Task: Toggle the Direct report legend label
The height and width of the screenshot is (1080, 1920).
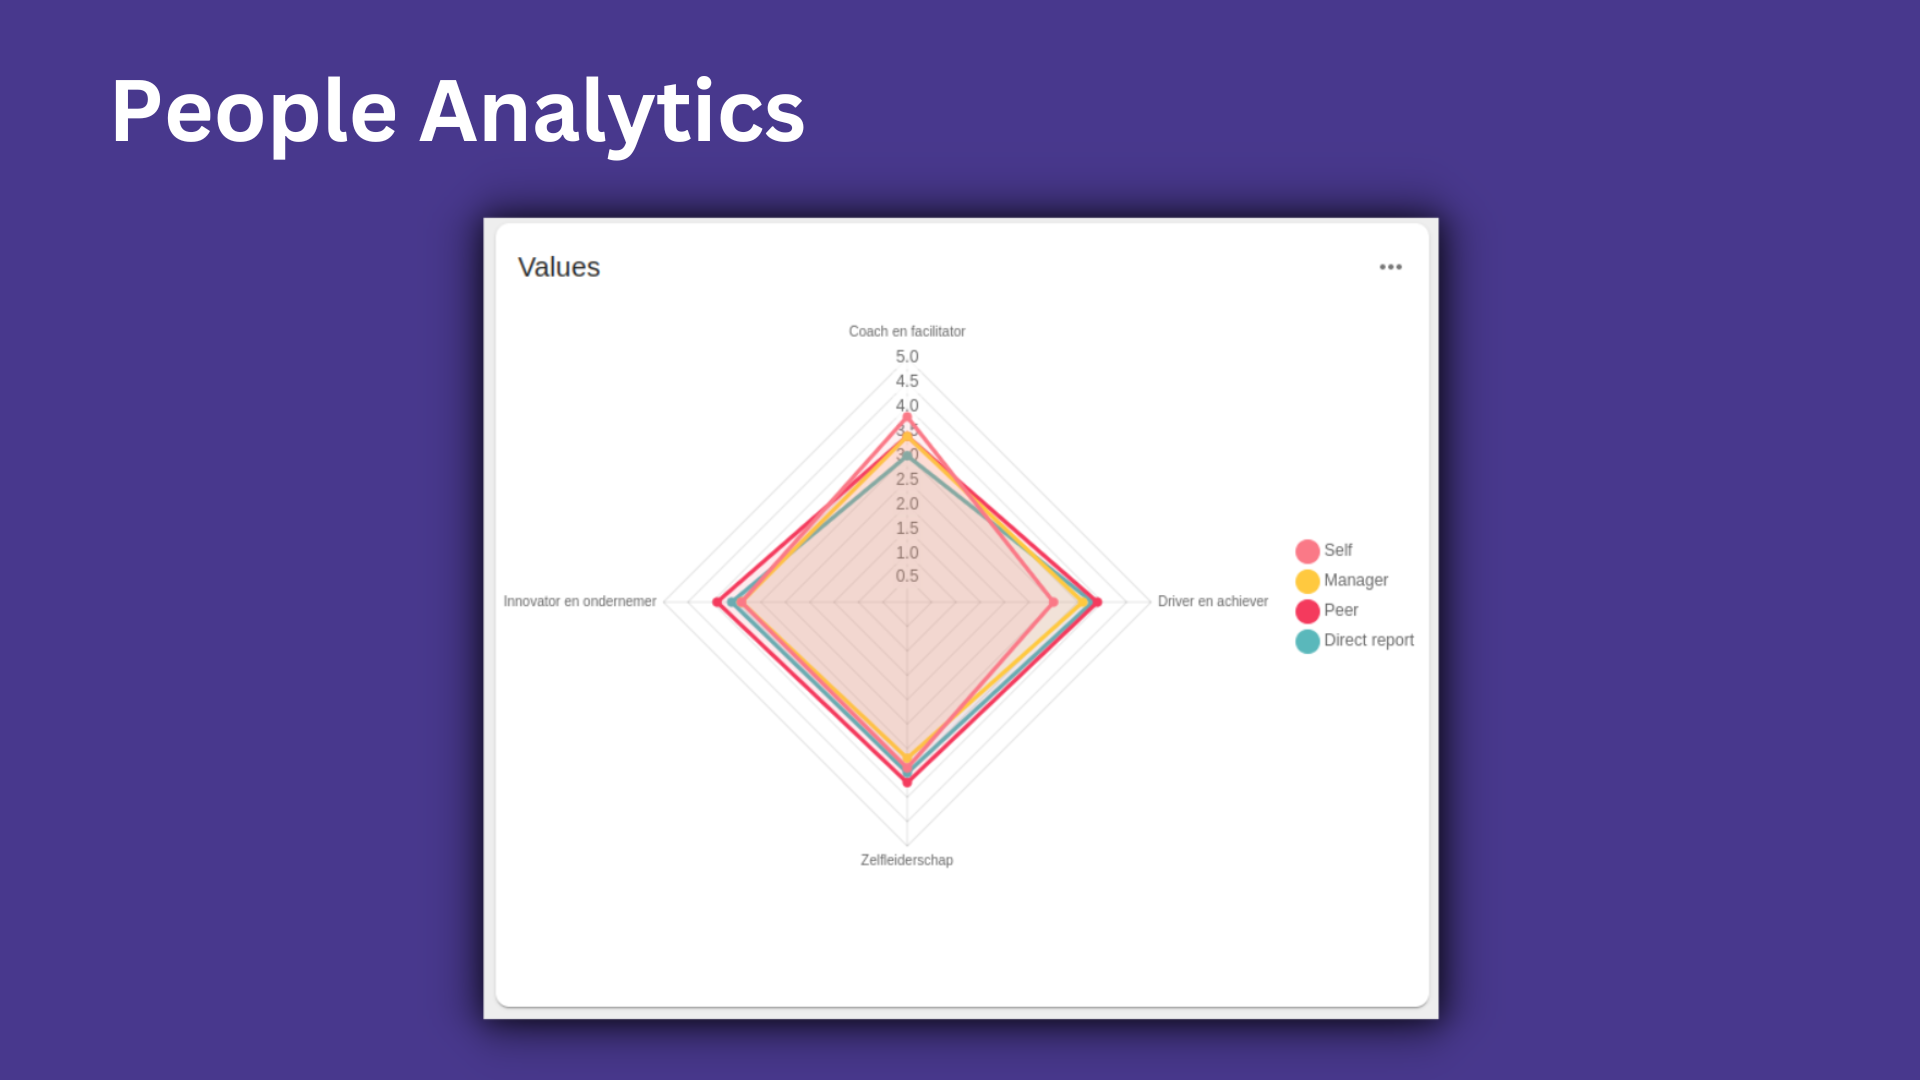Action: click(1368, 640)
